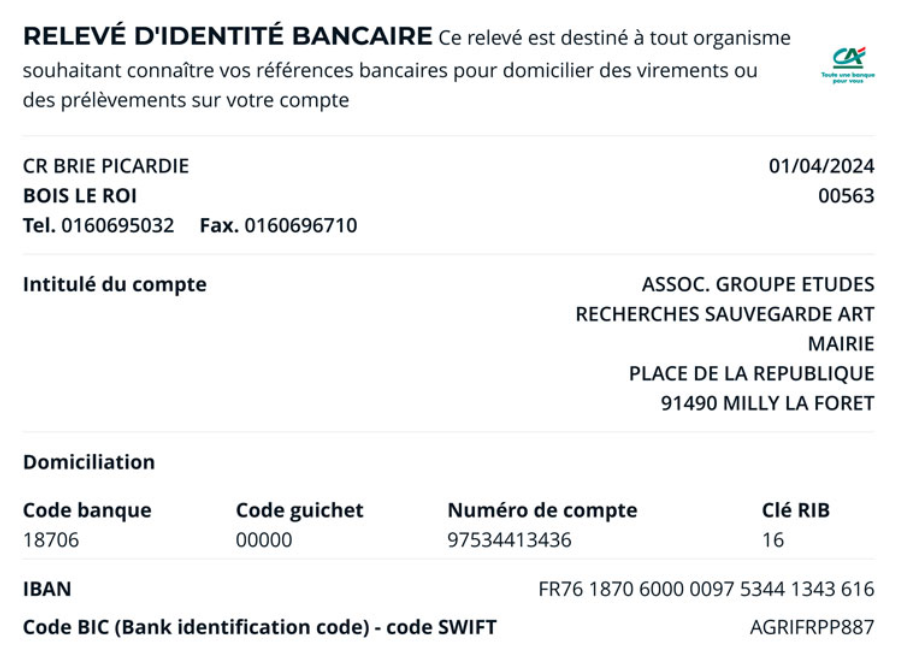Image resolution: width=900 pixels, height=661 pixels.
Task: Click the account number 97534413436
Action: pyautogui.click(x=509, y=540)
